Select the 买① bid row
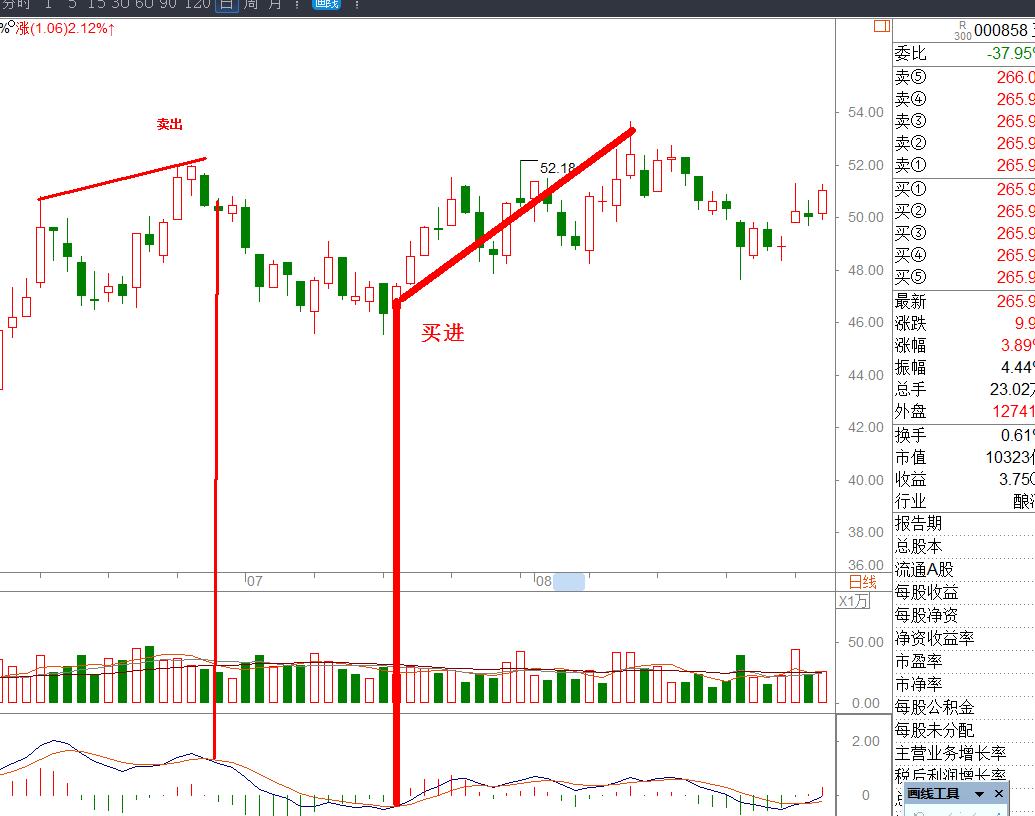The image size is (1035, 816). (x=964, y=189)
